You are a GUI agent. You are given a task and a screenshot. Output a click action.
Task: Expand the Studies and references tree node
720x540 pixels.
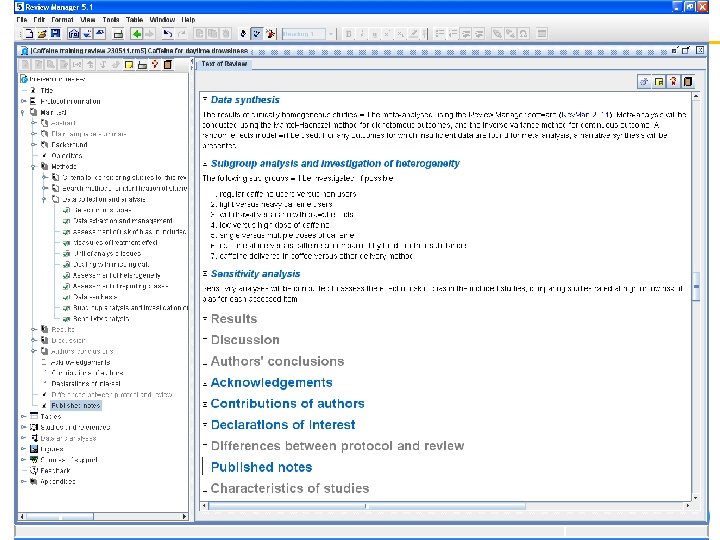coord(23,427)
